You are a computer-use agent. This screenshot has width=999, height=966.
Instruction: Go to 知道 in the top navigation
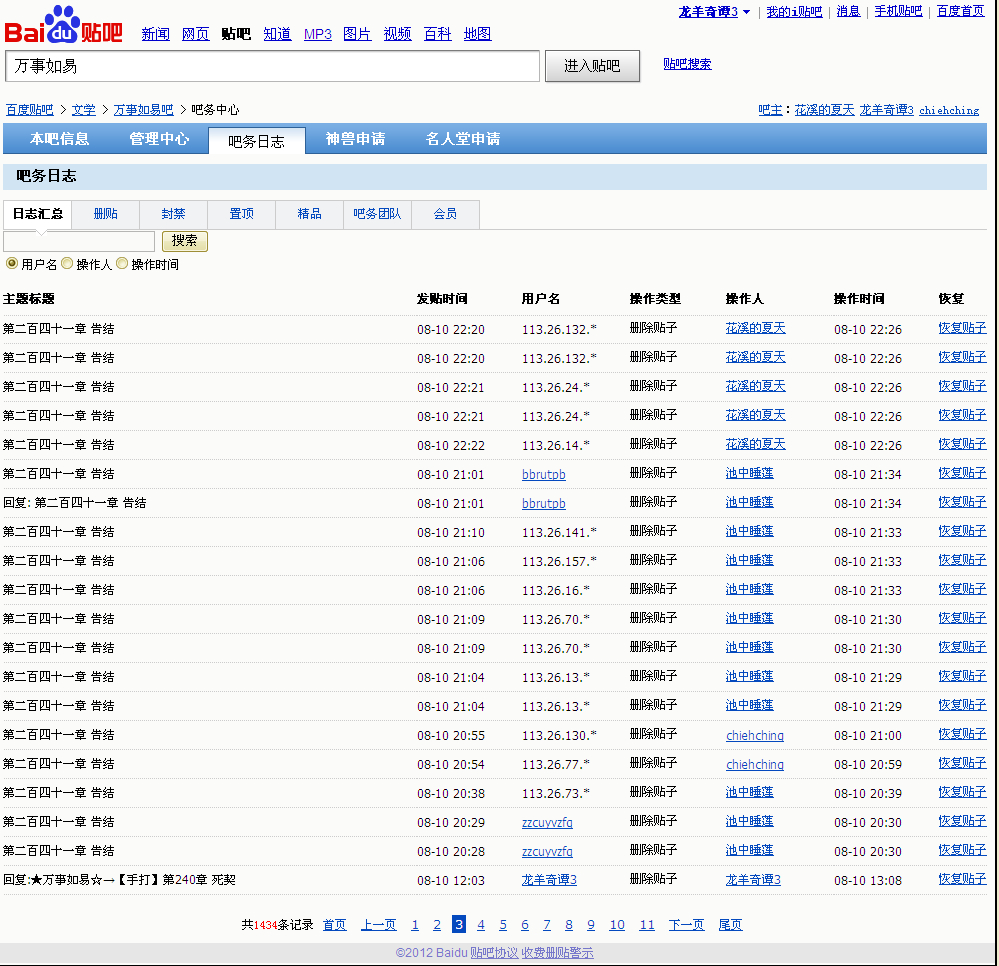point(277,34)
